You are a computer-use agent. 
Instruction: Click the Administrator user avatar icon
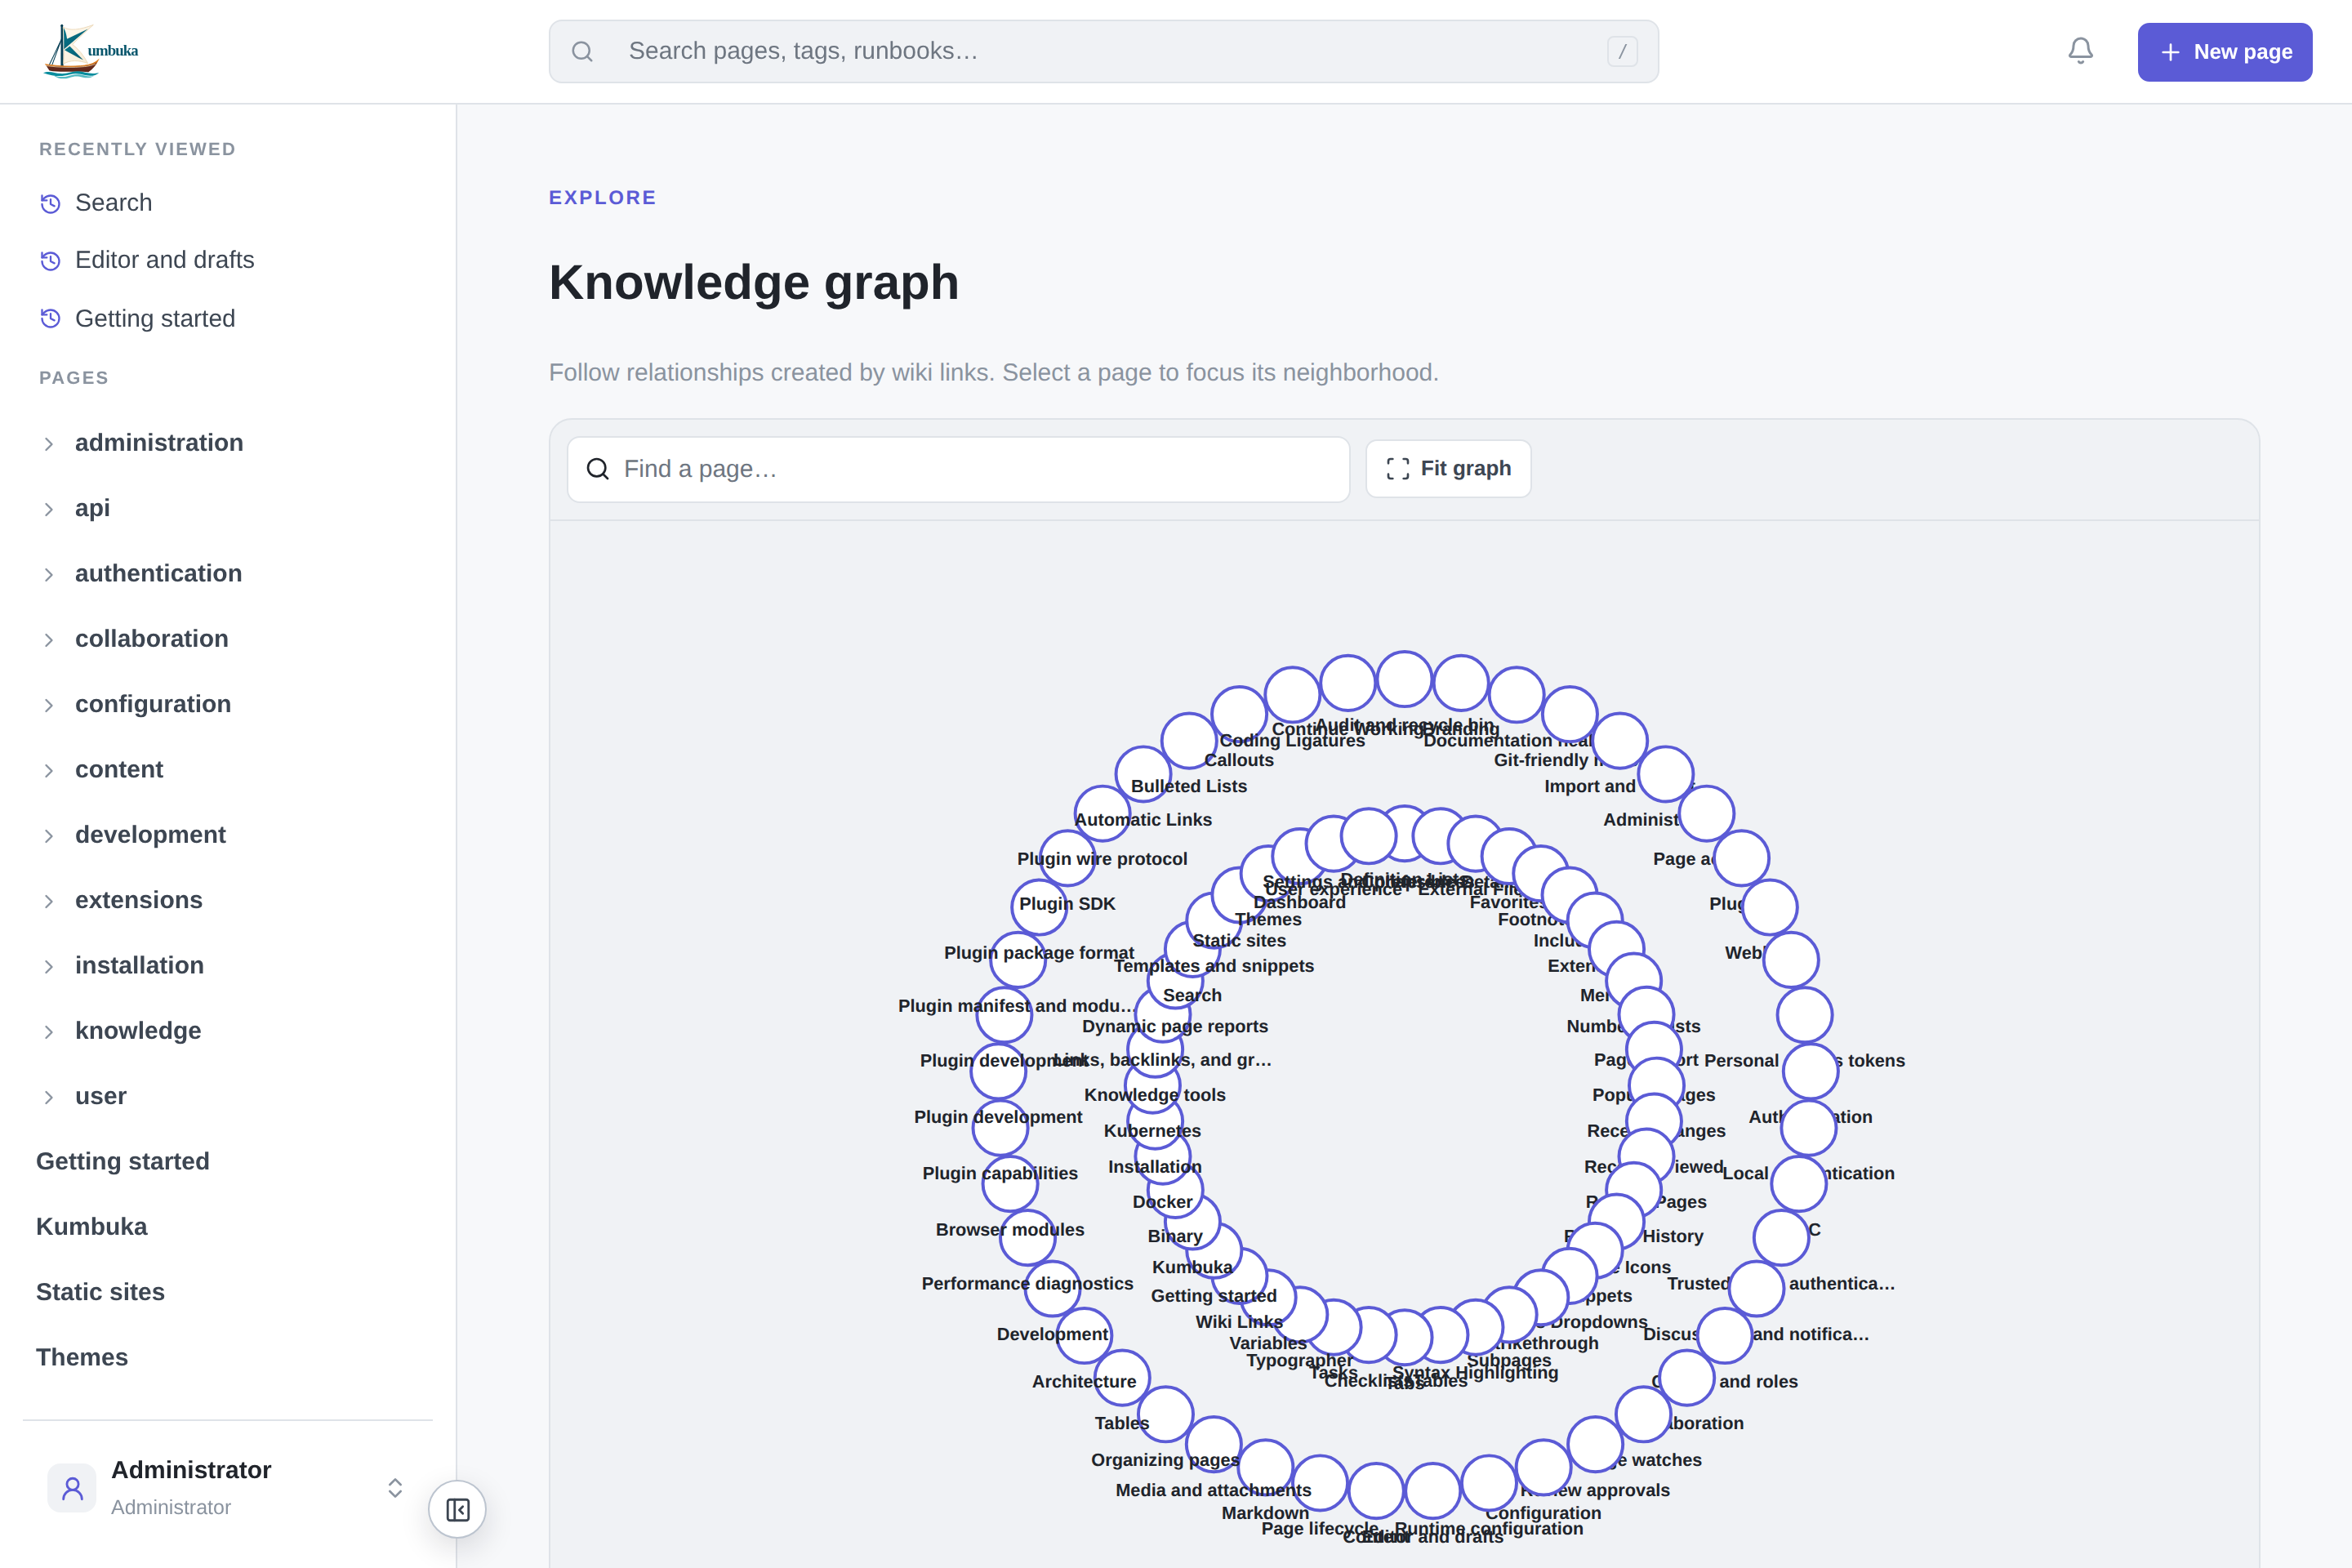72,1488
